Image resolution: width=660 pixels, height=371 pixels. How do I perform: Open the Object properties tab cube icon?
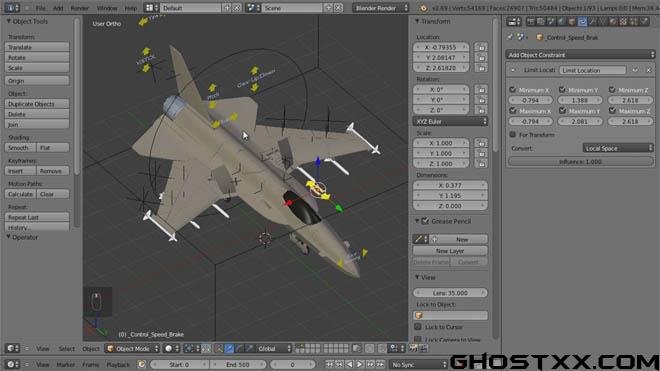click(572, 21)
